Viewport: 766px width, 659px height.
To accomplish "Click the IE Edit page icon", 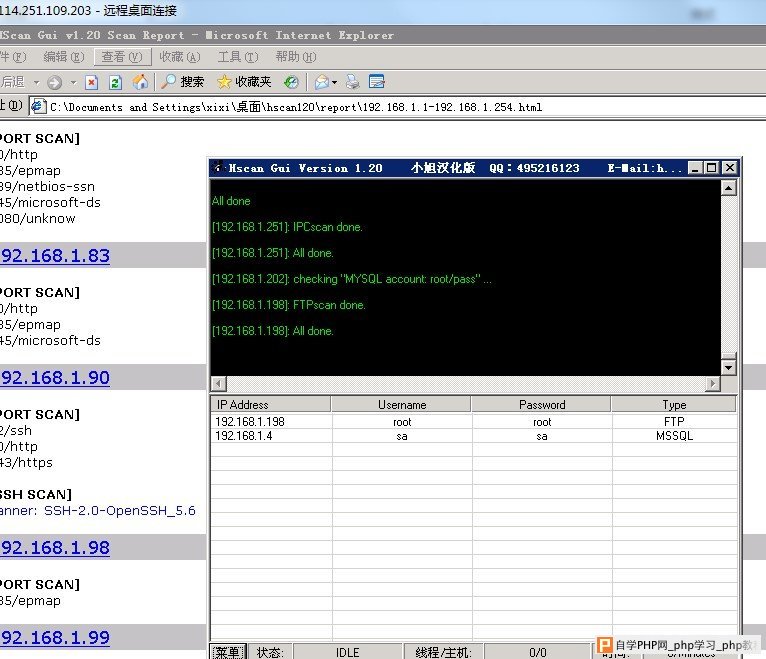I will click(x=377, y=81).
